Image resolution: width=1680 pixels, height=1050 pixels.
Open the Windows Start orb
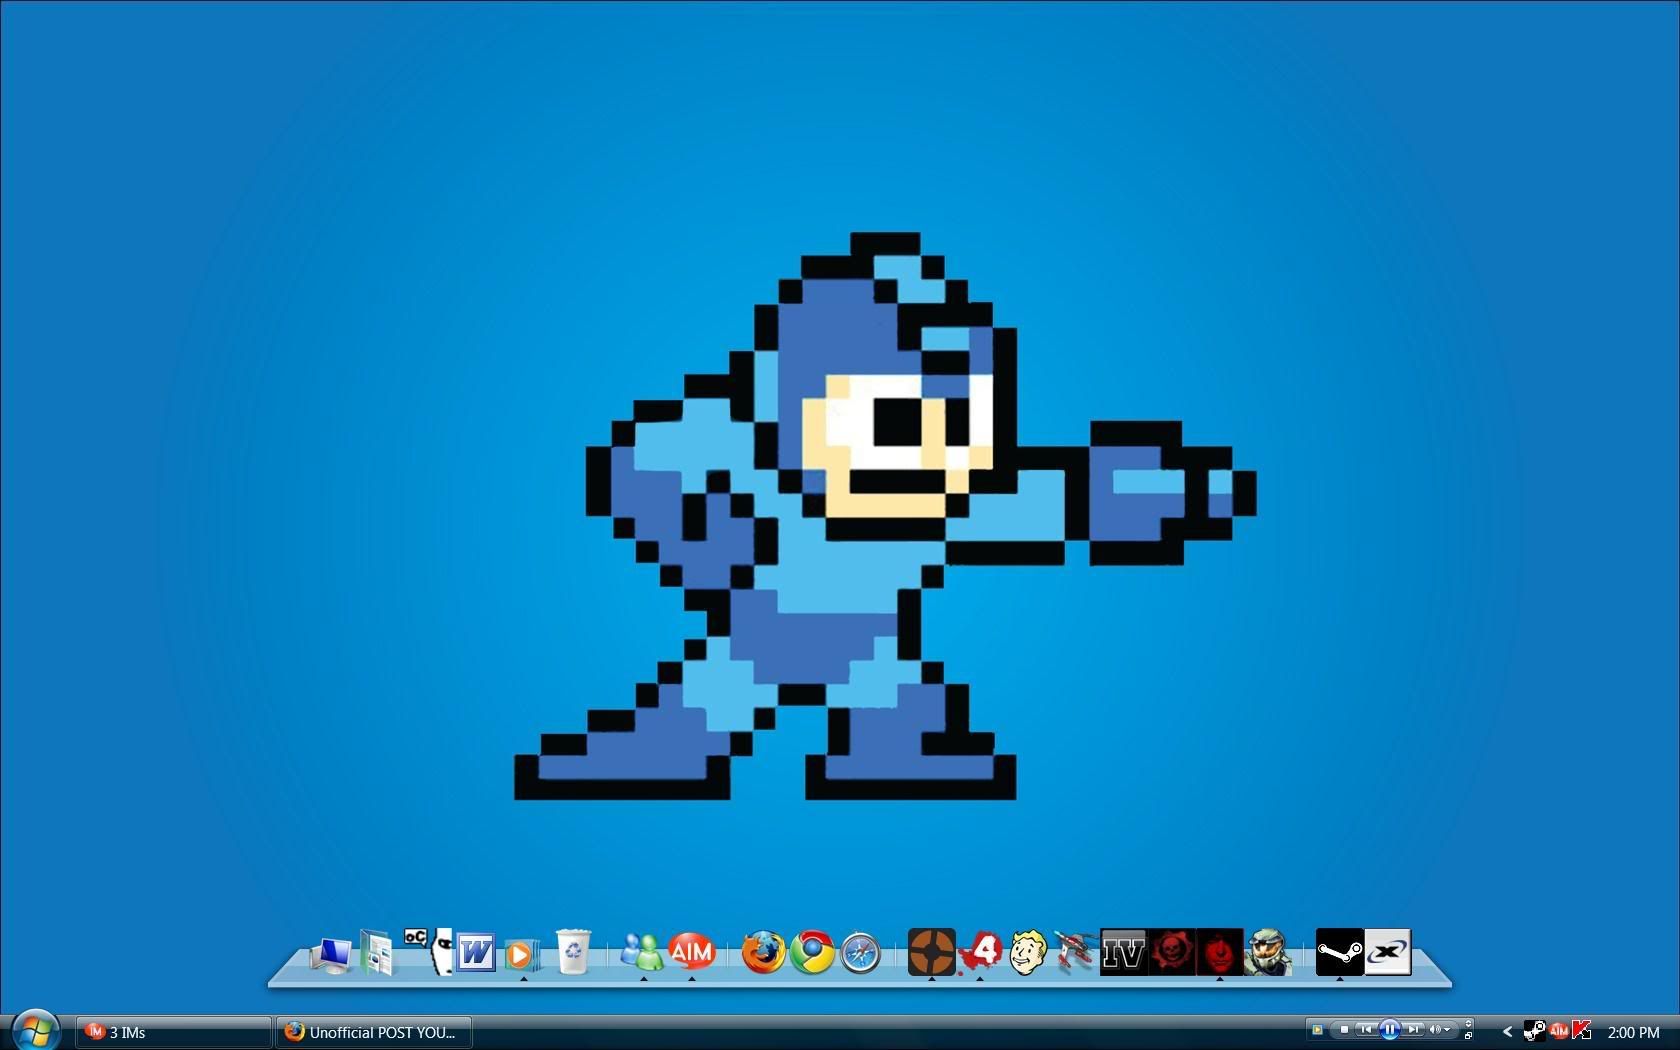(x=36, y=1029)
